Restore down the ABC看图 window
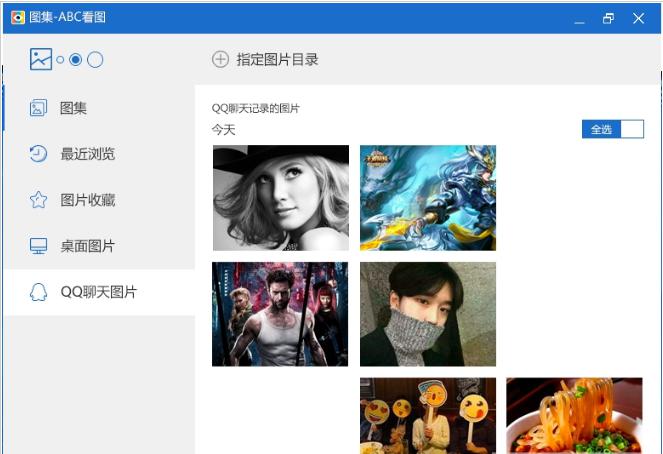The width and height of the screenshot is (663, 454). [x=608, y=18]
